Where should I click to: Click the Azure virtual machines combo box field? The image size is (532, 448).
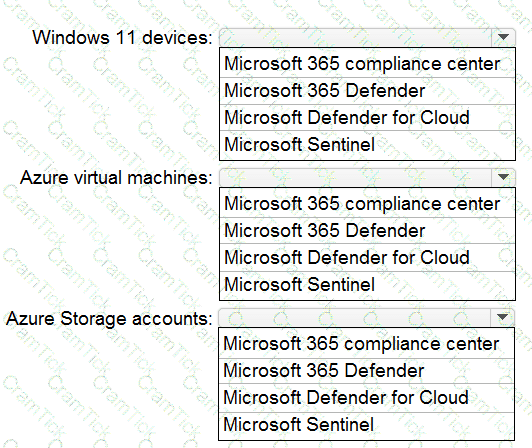[x=367, y=177]
